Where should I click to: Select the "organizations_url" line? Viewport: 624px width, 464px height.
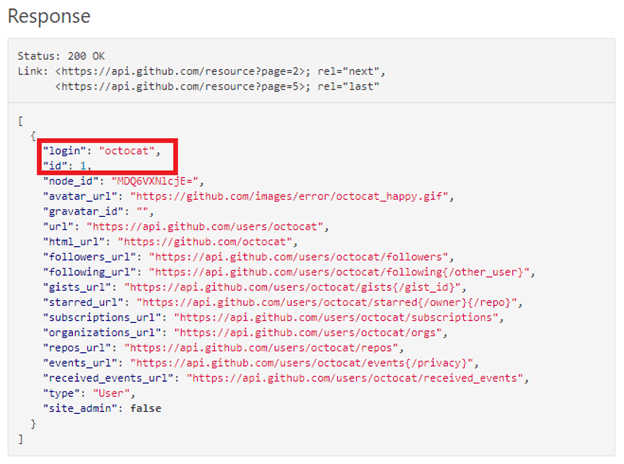pos(245,333)
